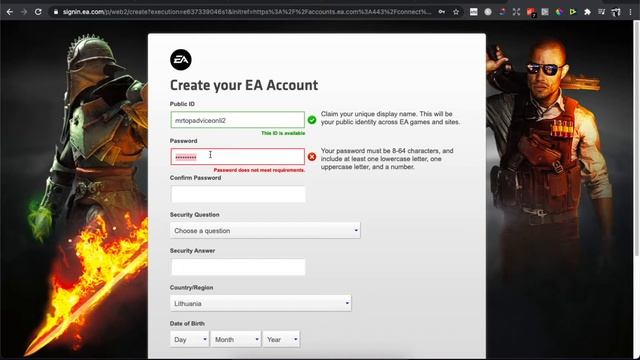Click the Confirm Password field
This screenshot has height=360, width=640.
pos(238,194)
